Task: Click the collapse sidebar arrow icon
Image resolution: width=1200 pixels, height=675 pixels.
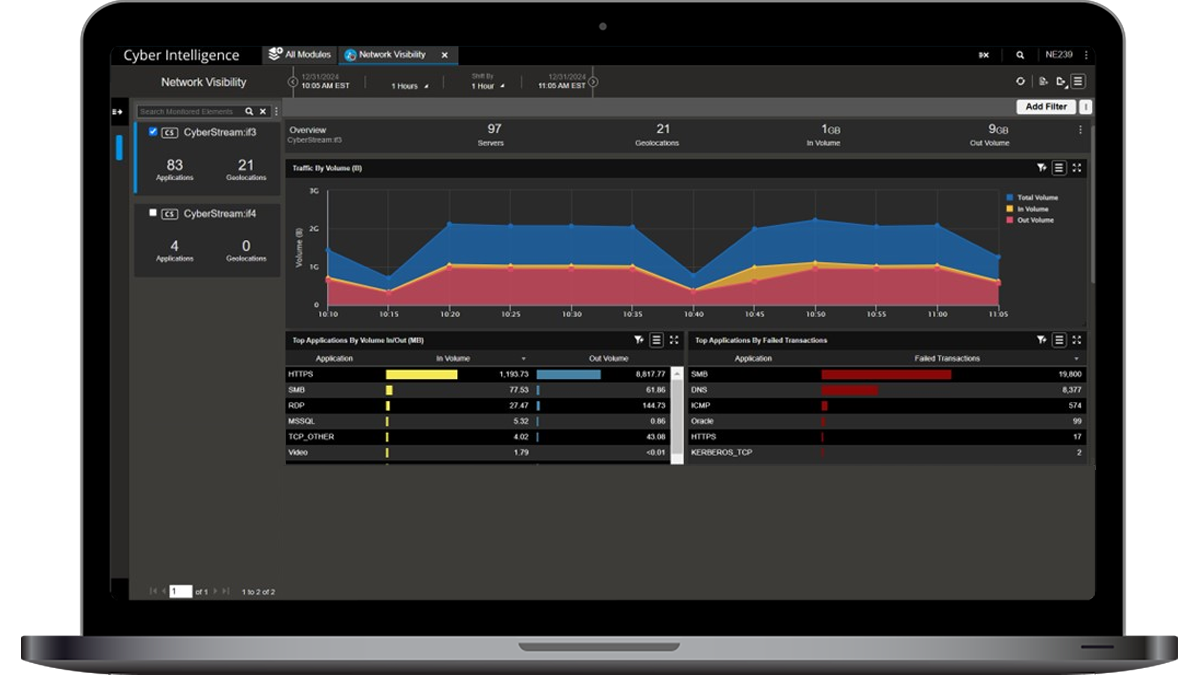Action: point(117,112)
